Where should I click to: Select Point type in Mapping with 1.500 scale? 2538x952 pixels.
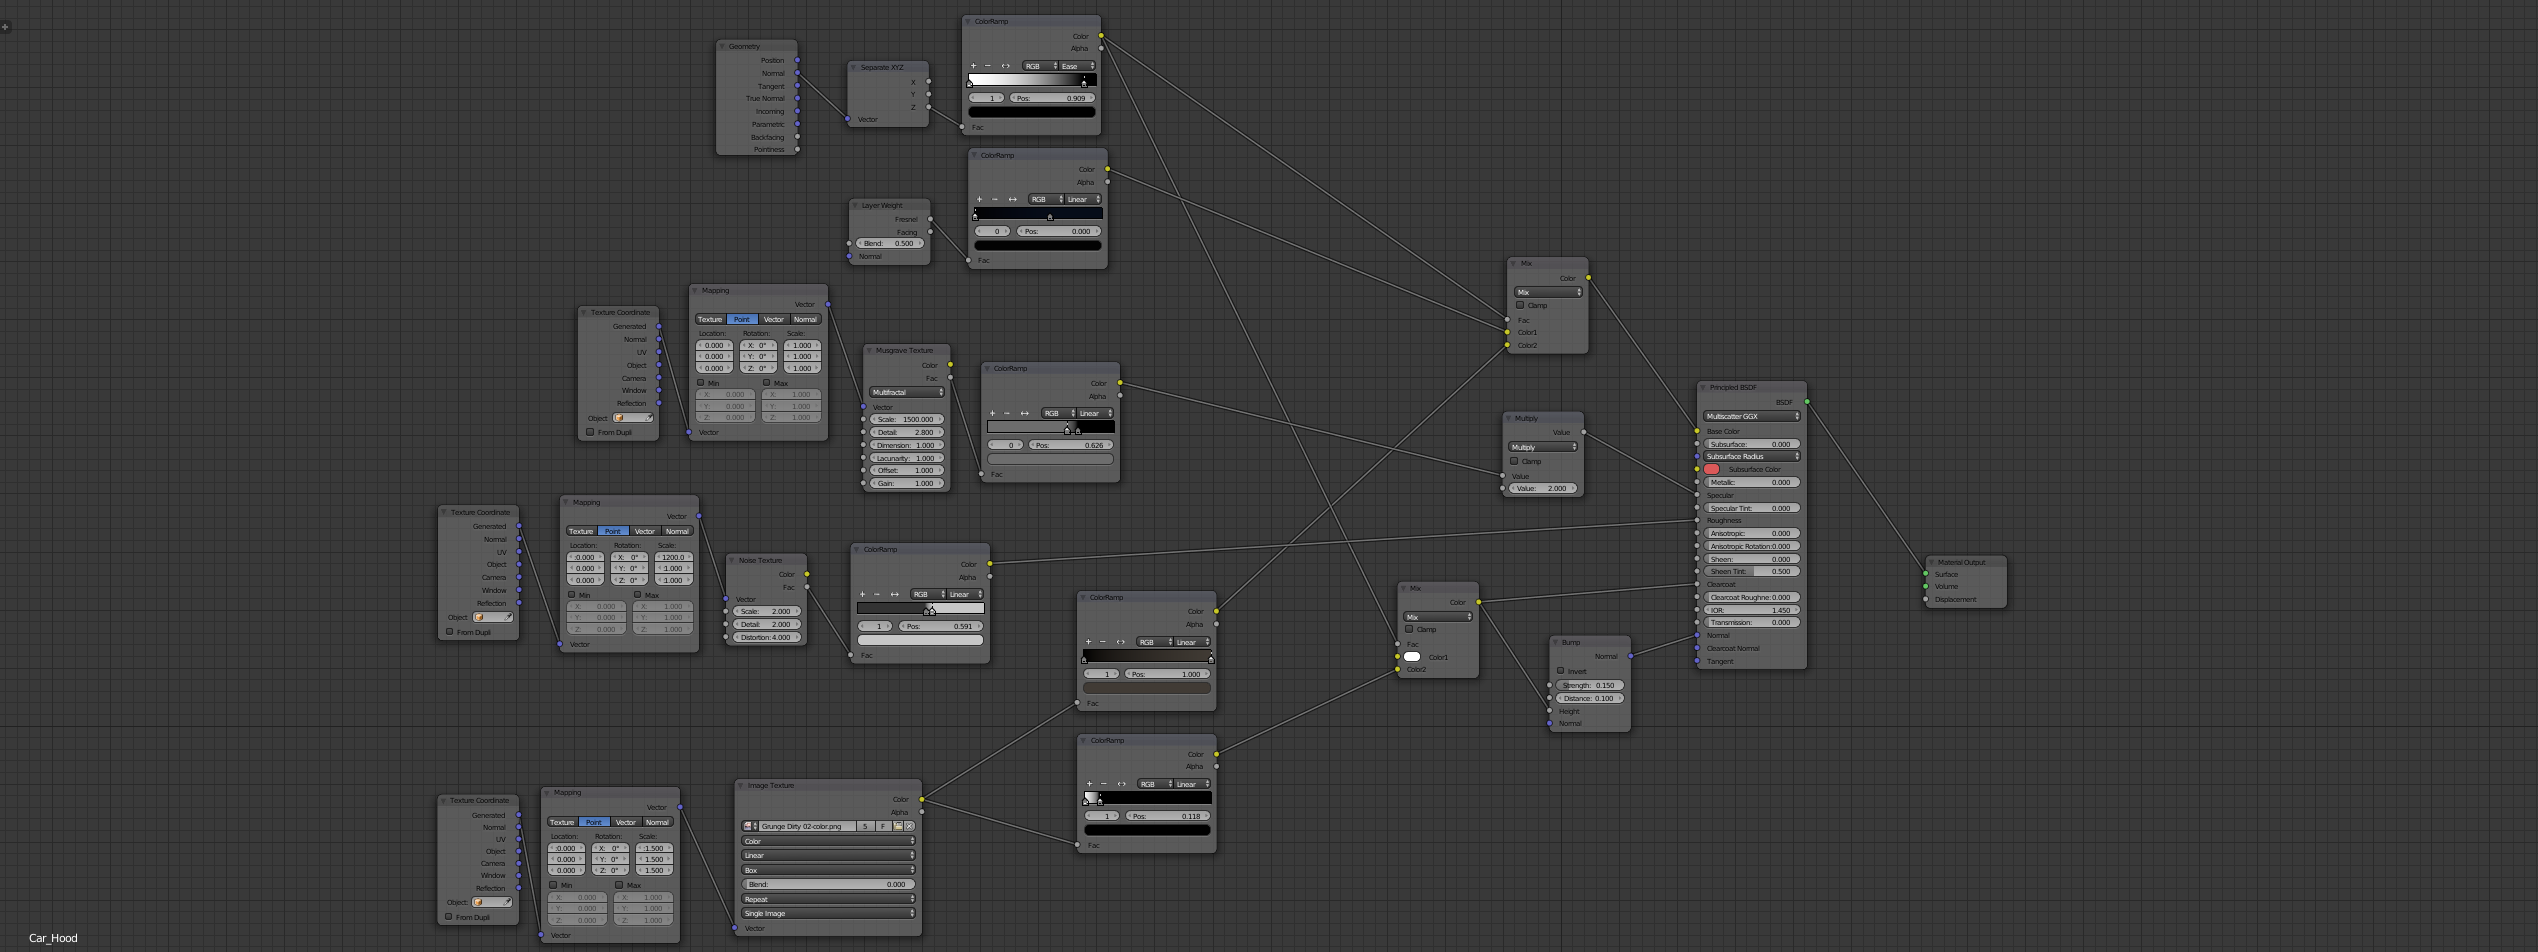(594, 822)
